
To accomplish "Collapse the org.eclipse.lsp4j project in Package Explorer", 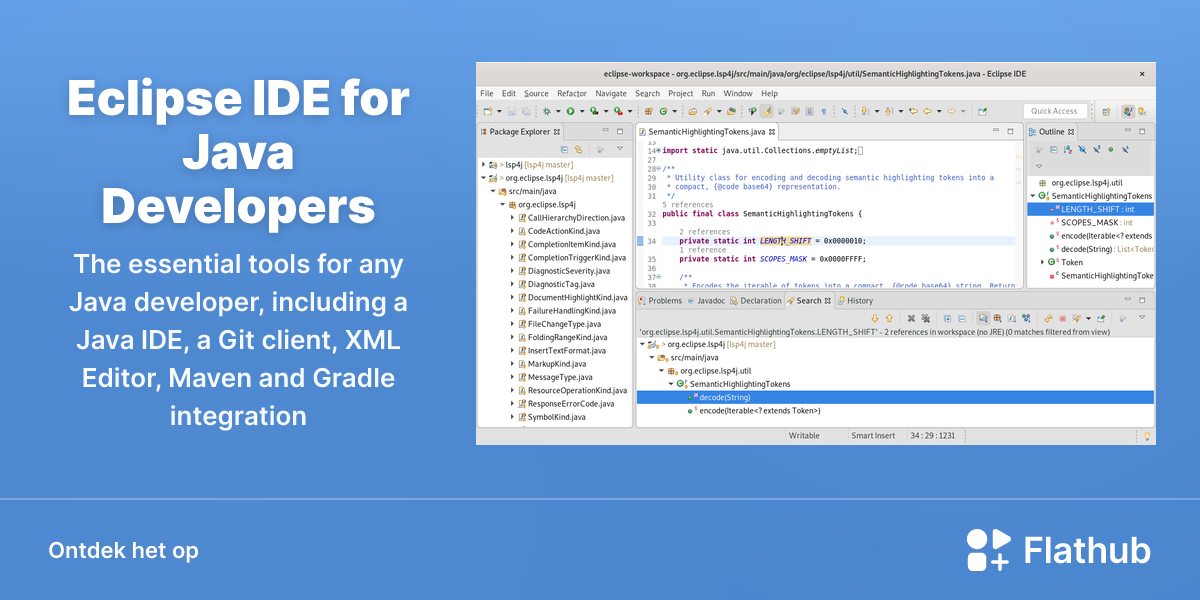I will coord(483,177).
